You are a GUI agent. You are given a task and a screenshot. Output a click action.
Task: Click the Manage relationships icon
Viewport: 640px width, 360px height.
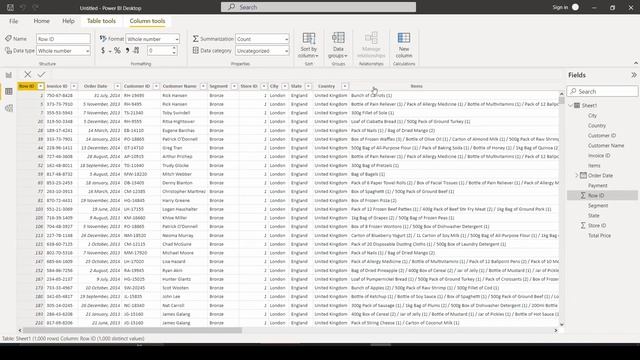point(371,38)
